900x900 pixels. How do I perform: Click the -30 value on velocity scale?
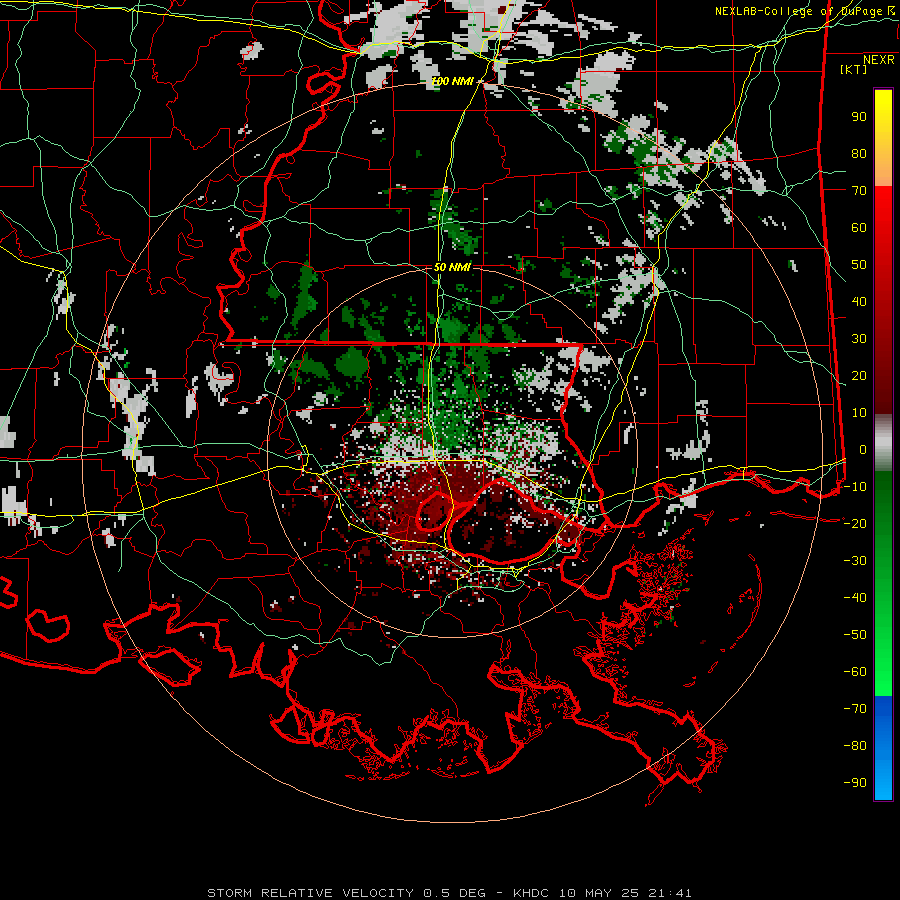tap(855, 561)
